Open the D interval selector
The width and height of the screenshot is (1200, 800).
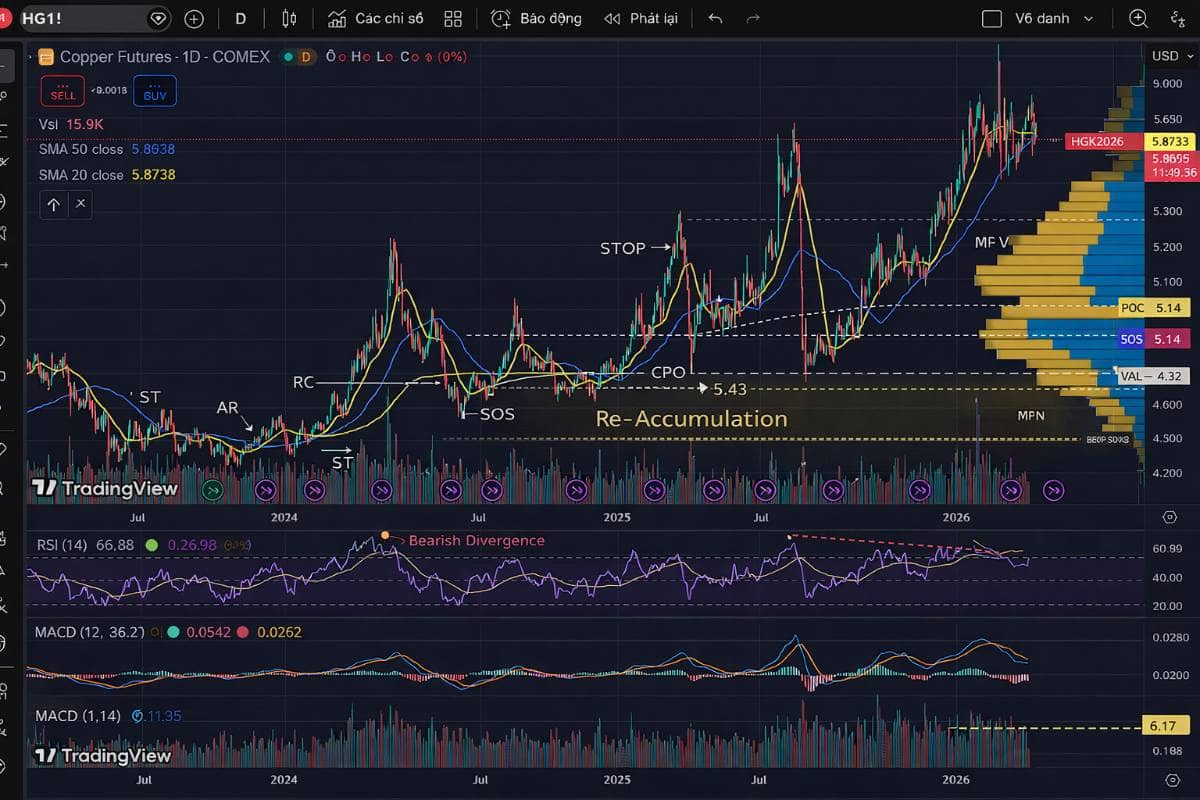(240, 18)
